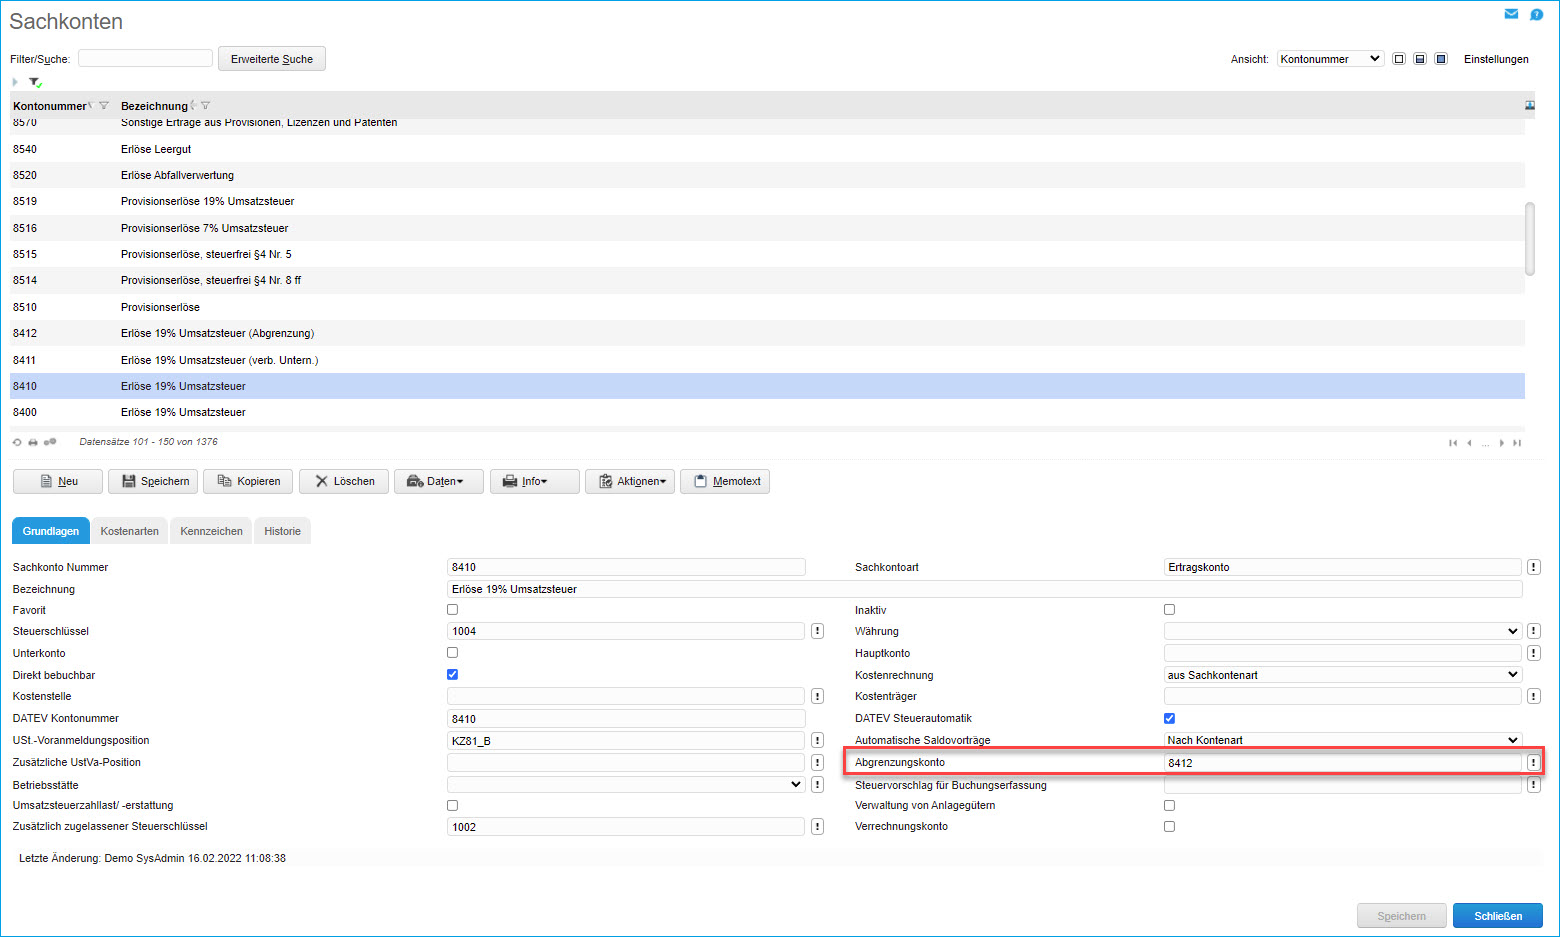
Task: Sort by the Kontonummer column header
Action: (x=50, y=106)
